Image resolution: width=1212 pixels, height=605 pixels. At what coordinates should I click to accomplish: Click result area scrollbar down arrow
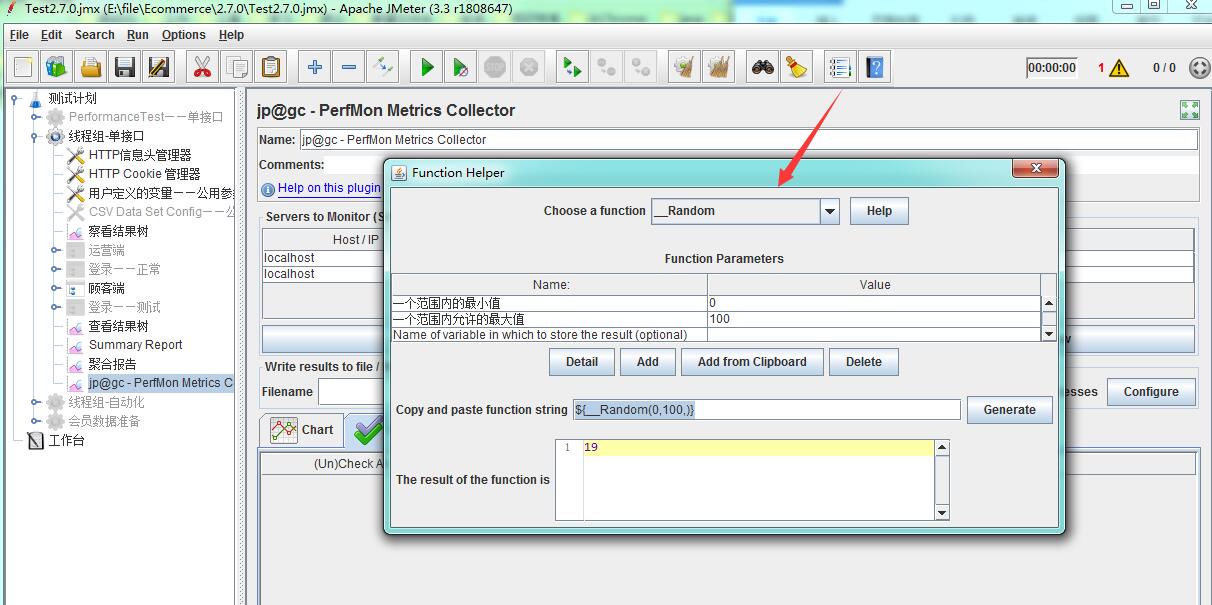click(x=942, y=513)
